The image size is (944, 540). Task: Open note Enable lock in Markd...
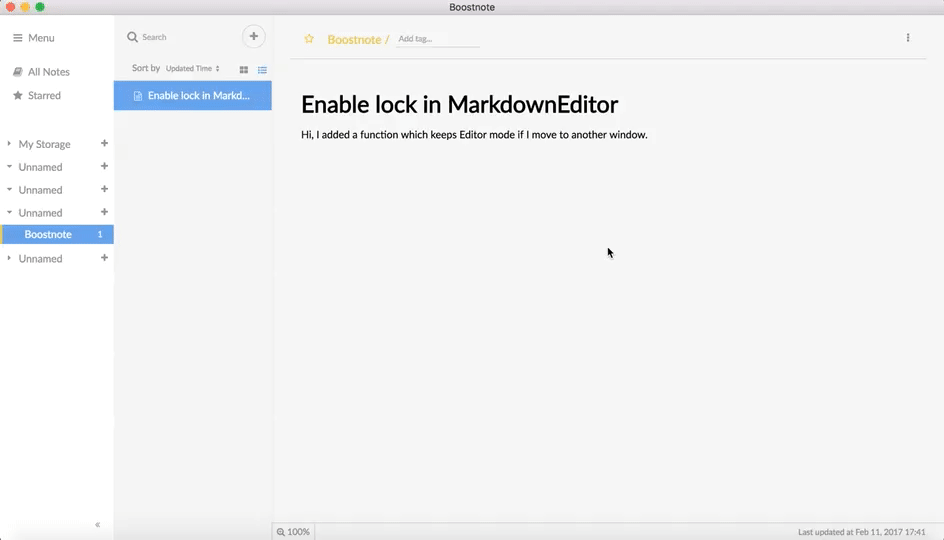193,96
